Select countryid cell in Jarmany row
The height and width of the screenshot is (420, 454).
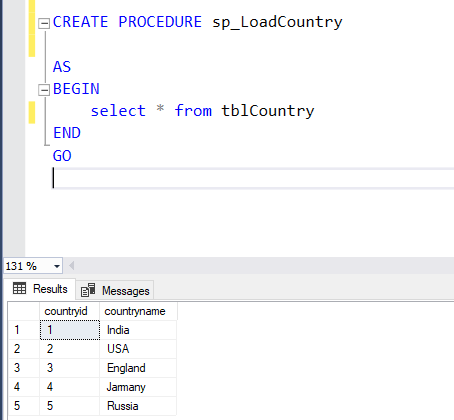coord(70,387)
